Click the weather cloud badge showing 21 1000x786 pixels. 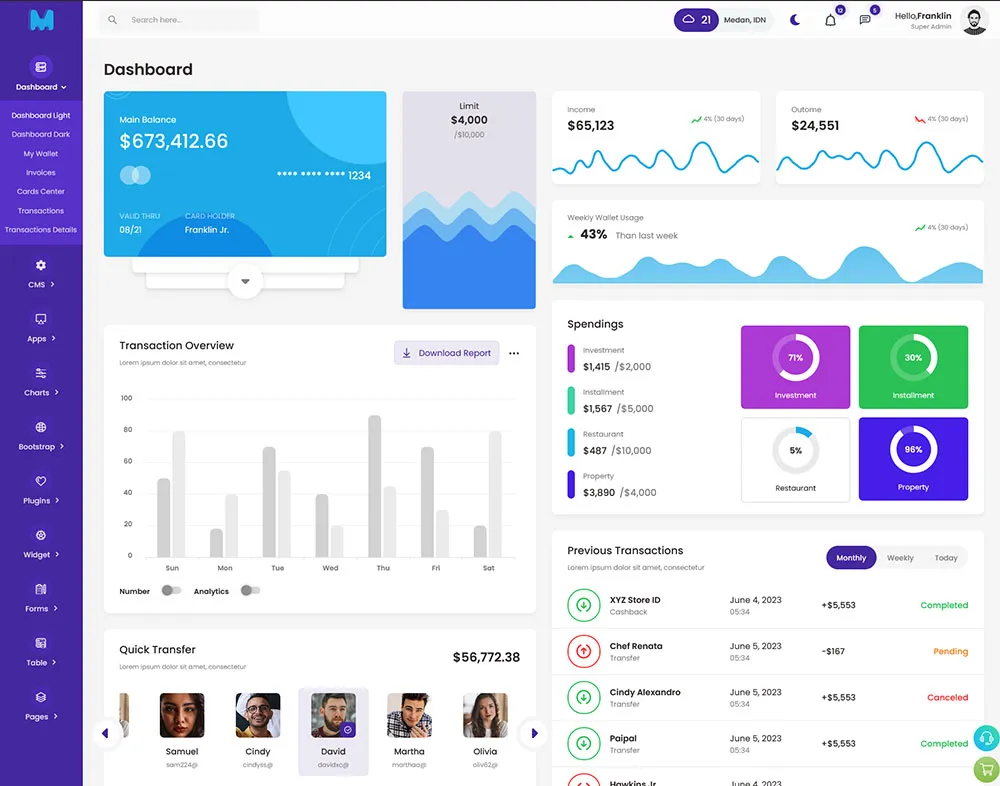pos(696,20)
